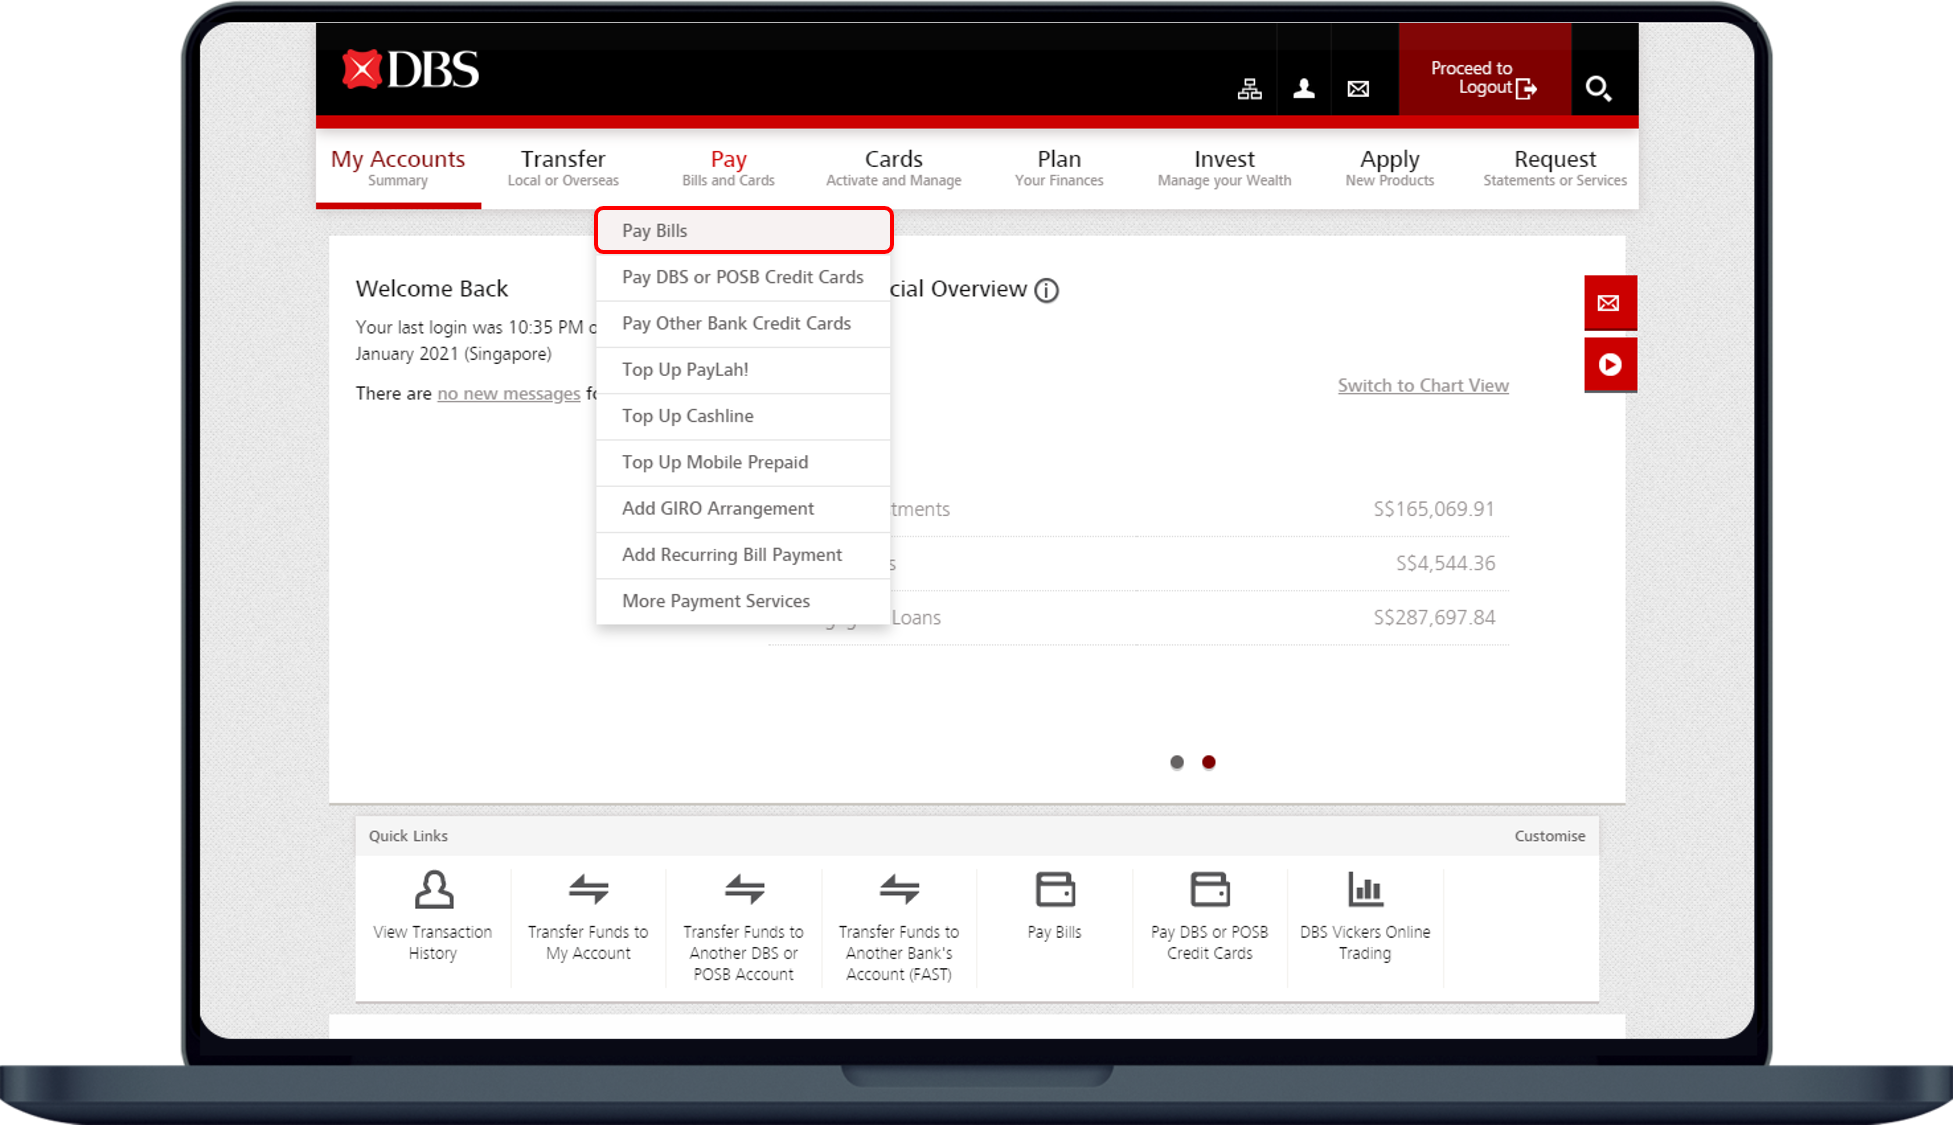Open the Request Statements or Services menu
The height and width of the screenshot is (1125, 1953).
point(1555,168)
